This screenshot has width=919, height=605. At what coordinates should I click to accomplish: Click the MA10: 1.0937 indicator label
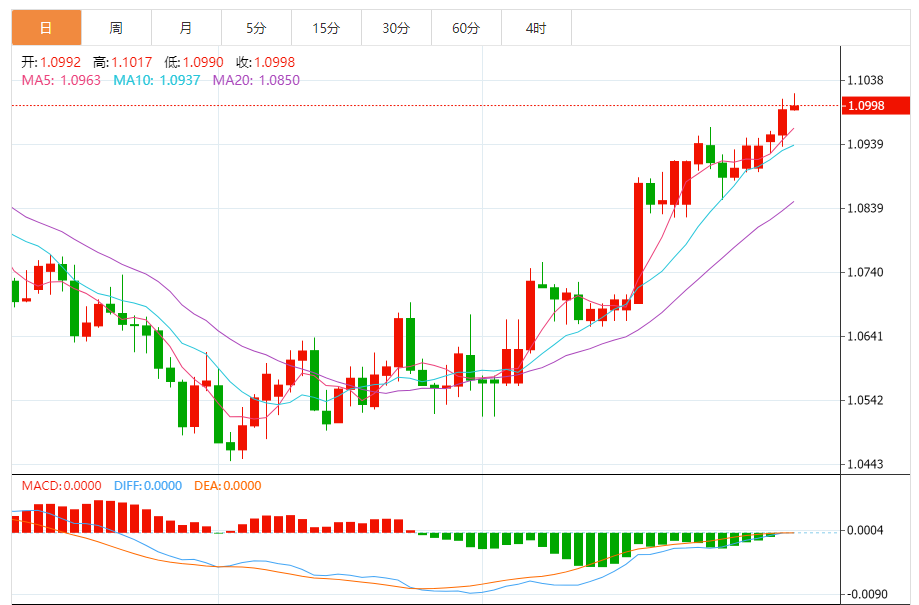[156, 80]
